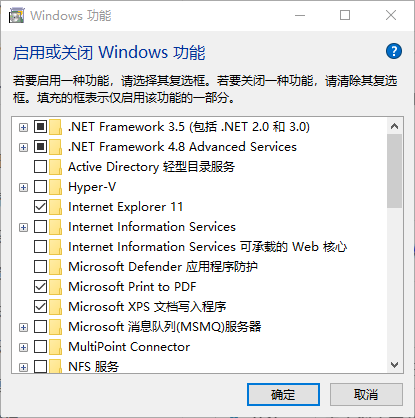Viewport: 415px width, 418px height.
Task: Expand the .NET Framework 3.5 node
Action: (x=23, y=127)
